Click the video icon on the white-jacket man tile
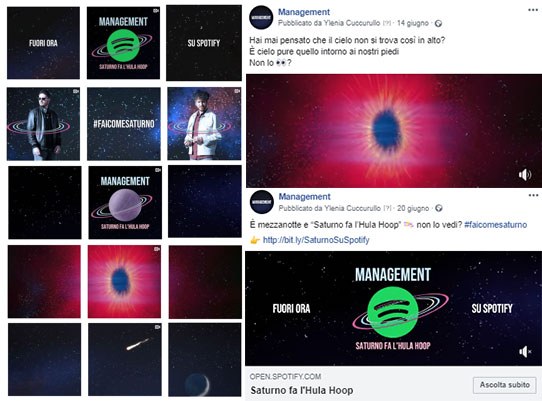542x401 pixels. coord(237,91)
